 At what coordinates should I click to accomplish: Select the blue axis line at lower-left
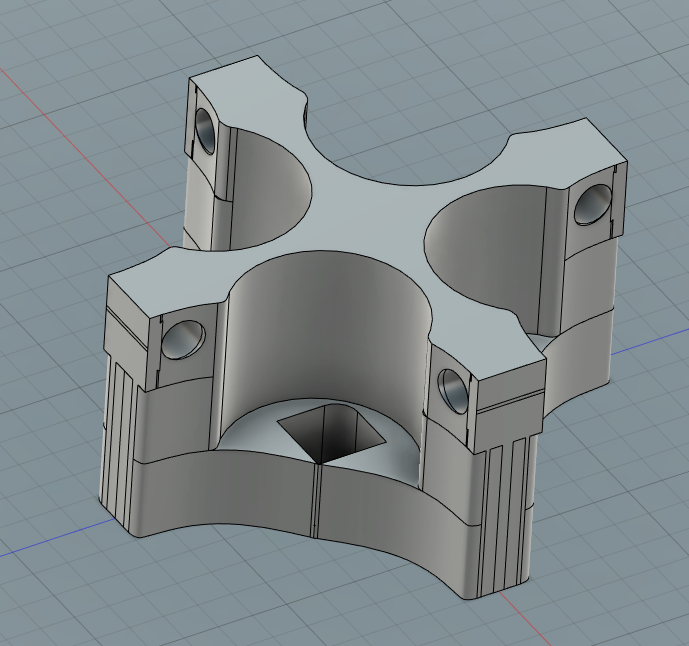pyautogui.click(x=50, y=540)
